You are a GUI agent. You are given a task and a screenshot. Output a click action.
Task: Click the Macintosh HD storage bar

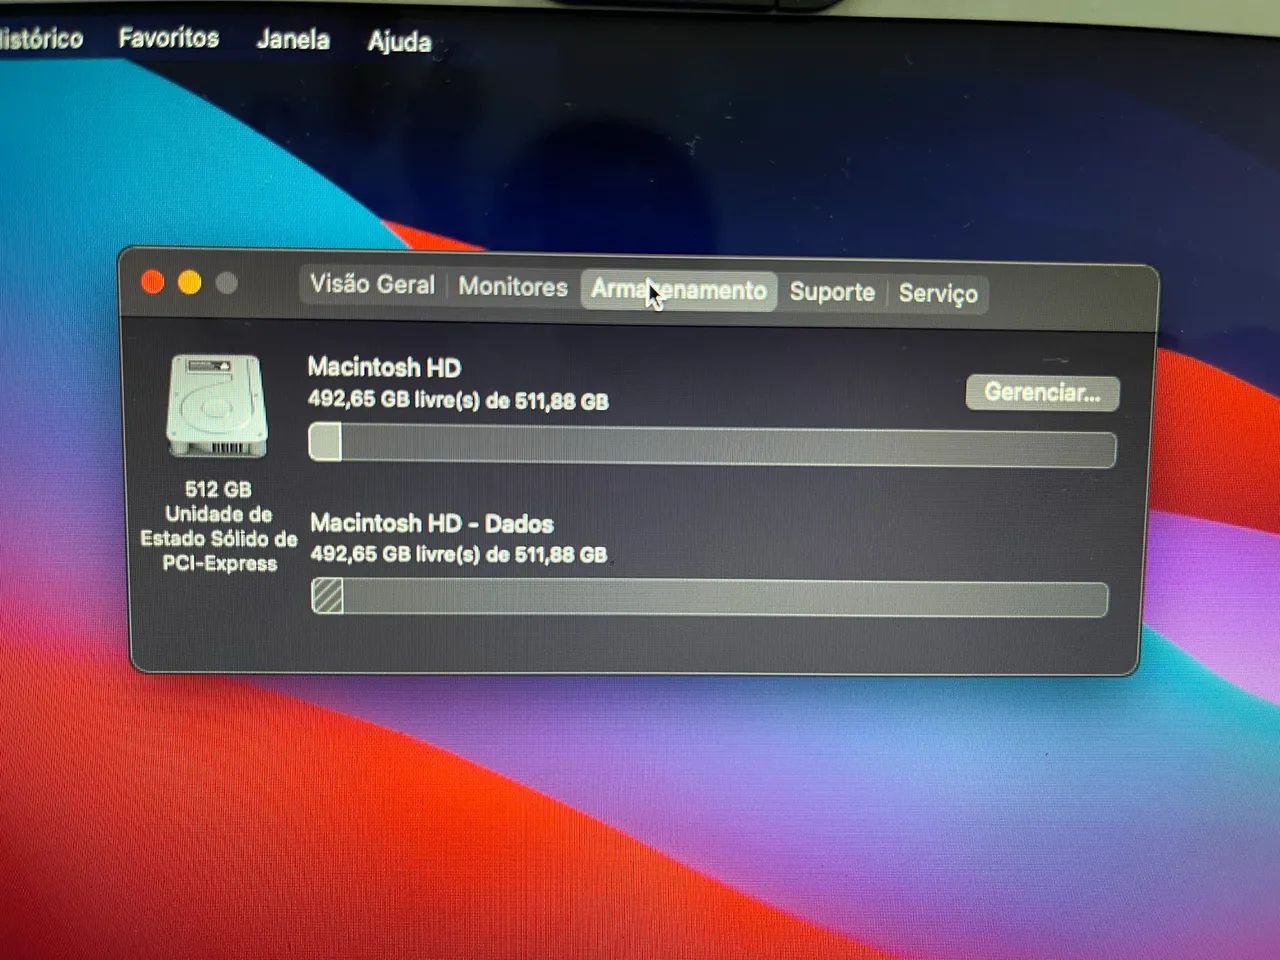pos(712,445)
